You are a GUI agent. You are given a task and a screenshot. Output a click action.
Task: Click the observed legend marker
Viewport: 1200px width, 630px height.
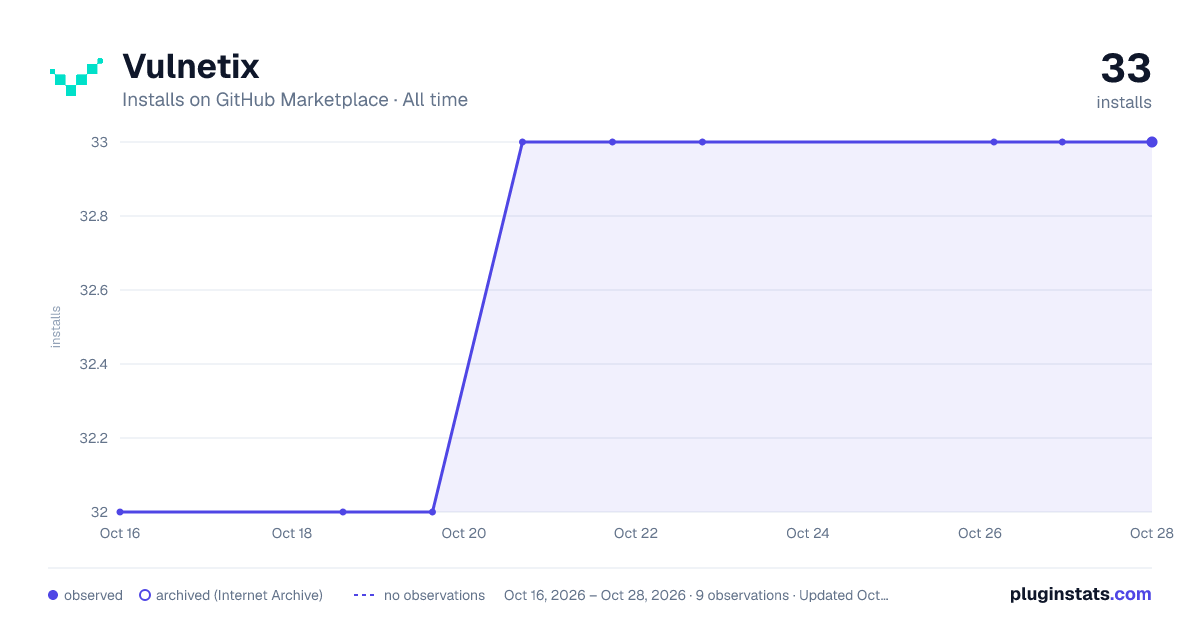(53, 595)
